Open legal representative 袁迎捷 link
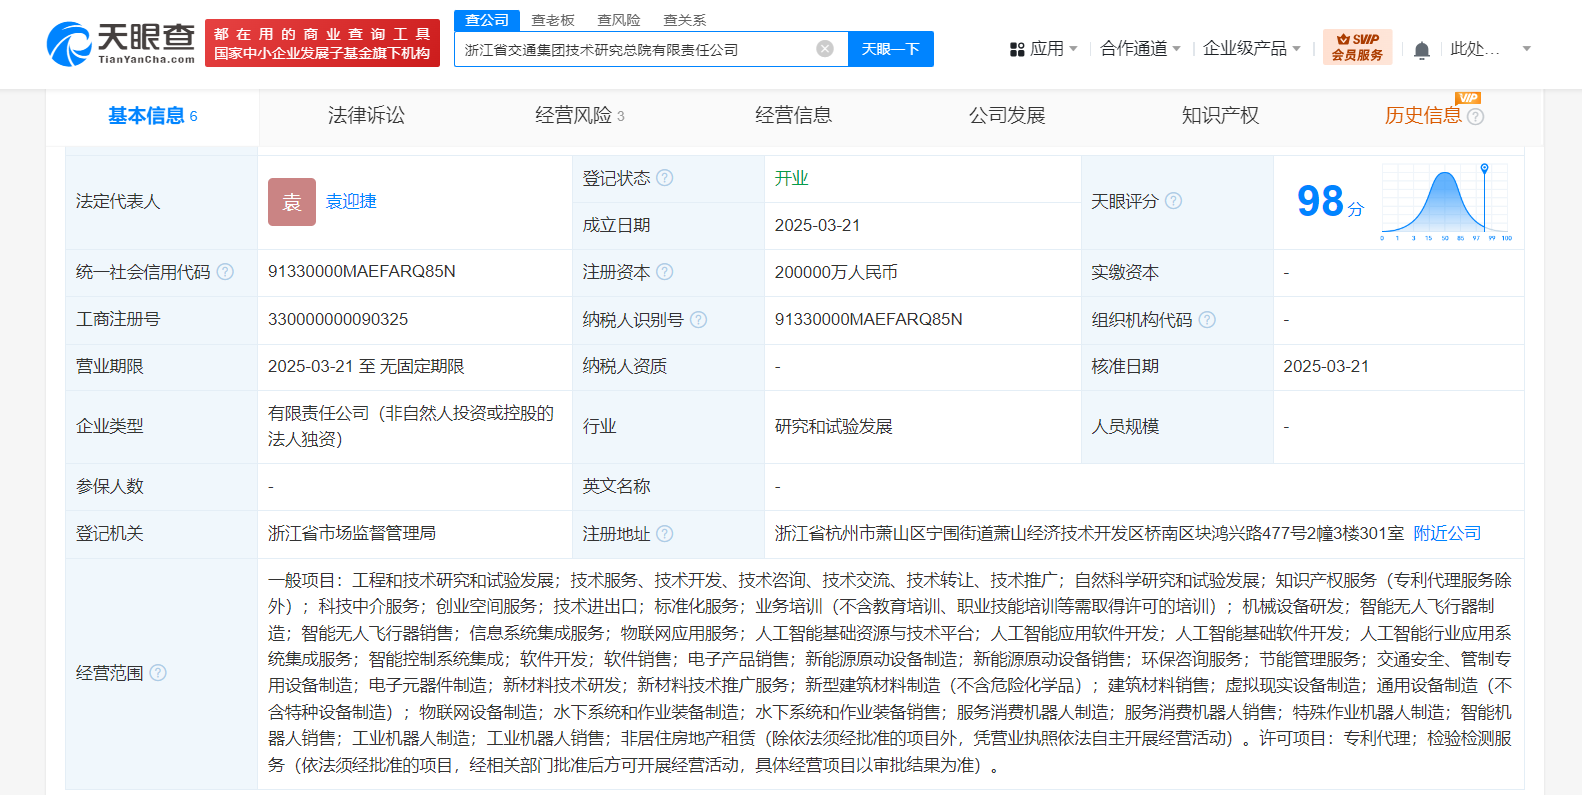 (351, 201)
